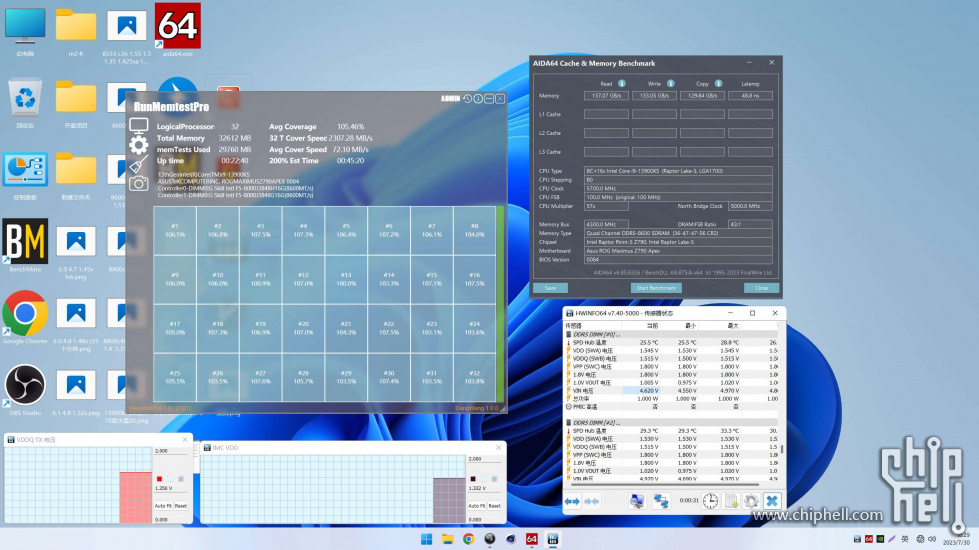Select thread tile #1 in RunMemtestPro grid
Image resolution: width=979 pixels, height=550 pixels.
pos(175,230)
